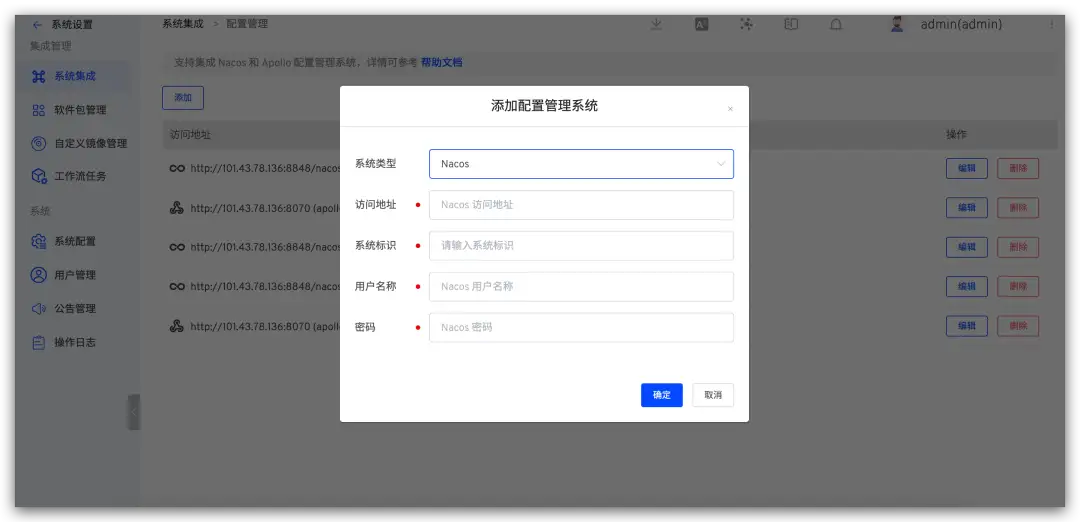Click the 请输入系统标识 input field
The image size is (1080, 522).
click(581, 245)
